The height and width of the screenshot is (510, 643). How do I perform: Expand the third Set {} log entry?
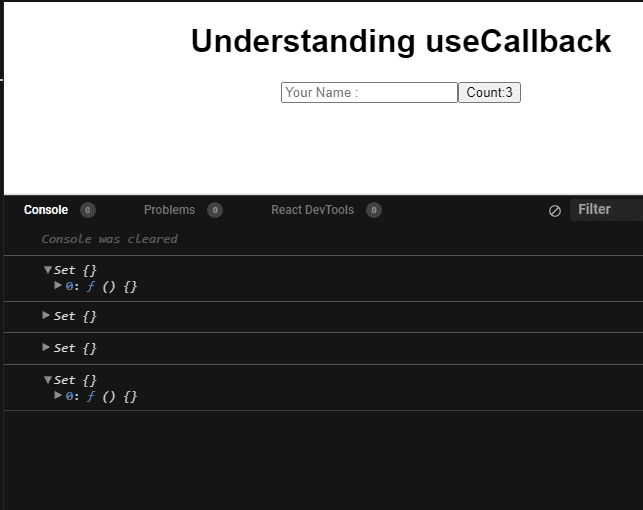46,347
